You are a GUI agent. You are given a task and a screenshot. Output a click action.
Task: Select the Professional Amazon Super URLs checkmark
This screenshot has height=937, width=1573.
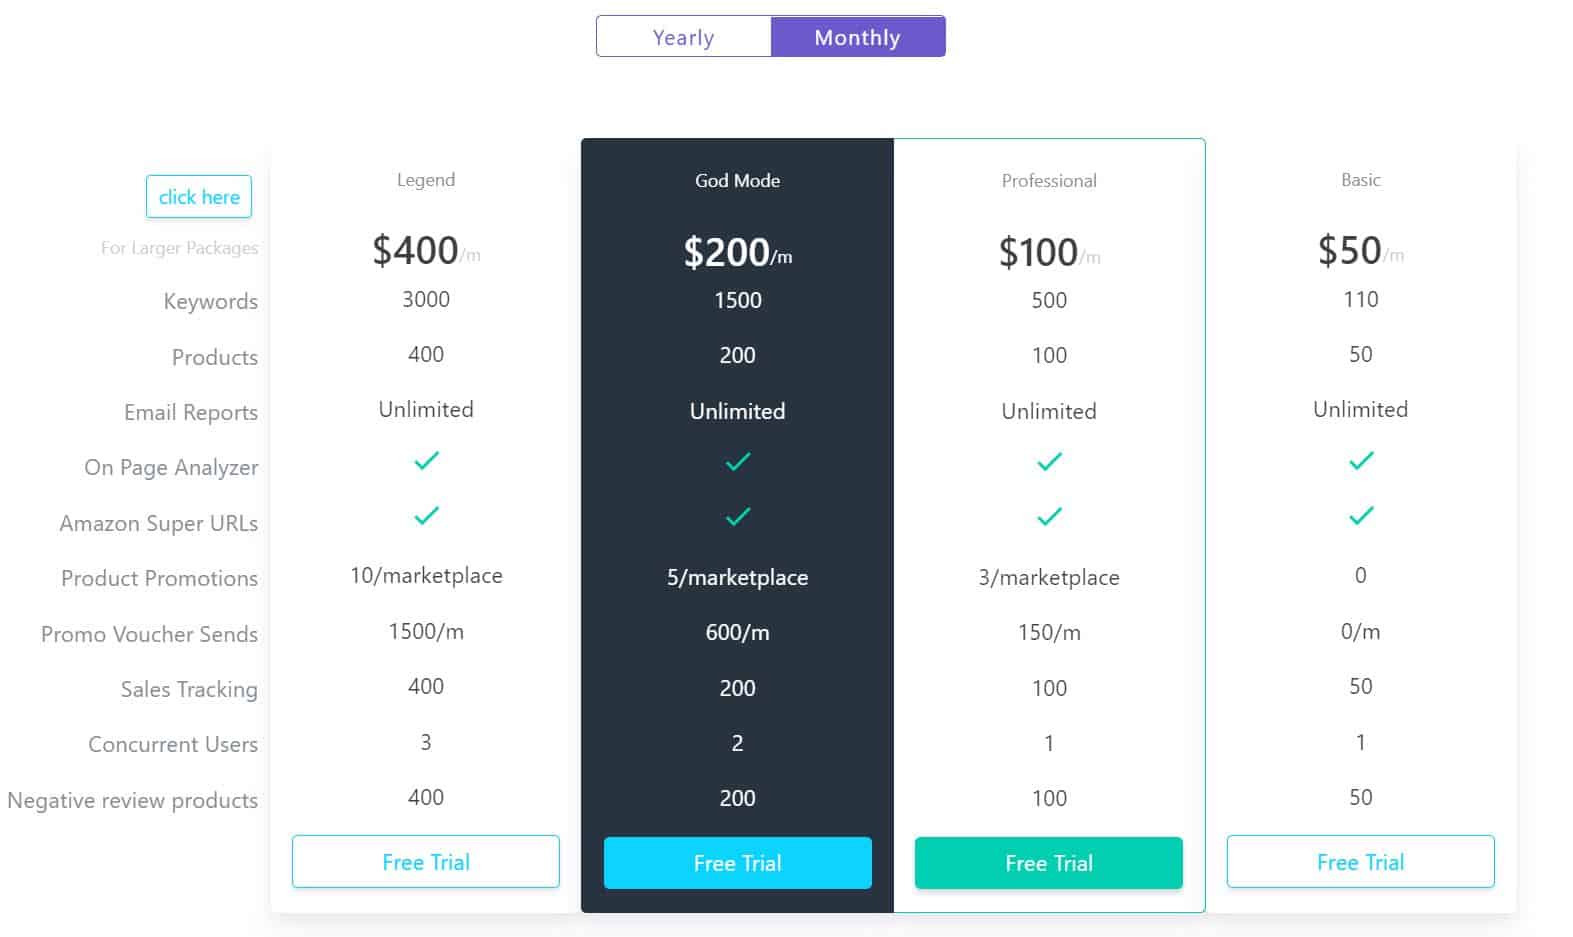point(1048,517)
